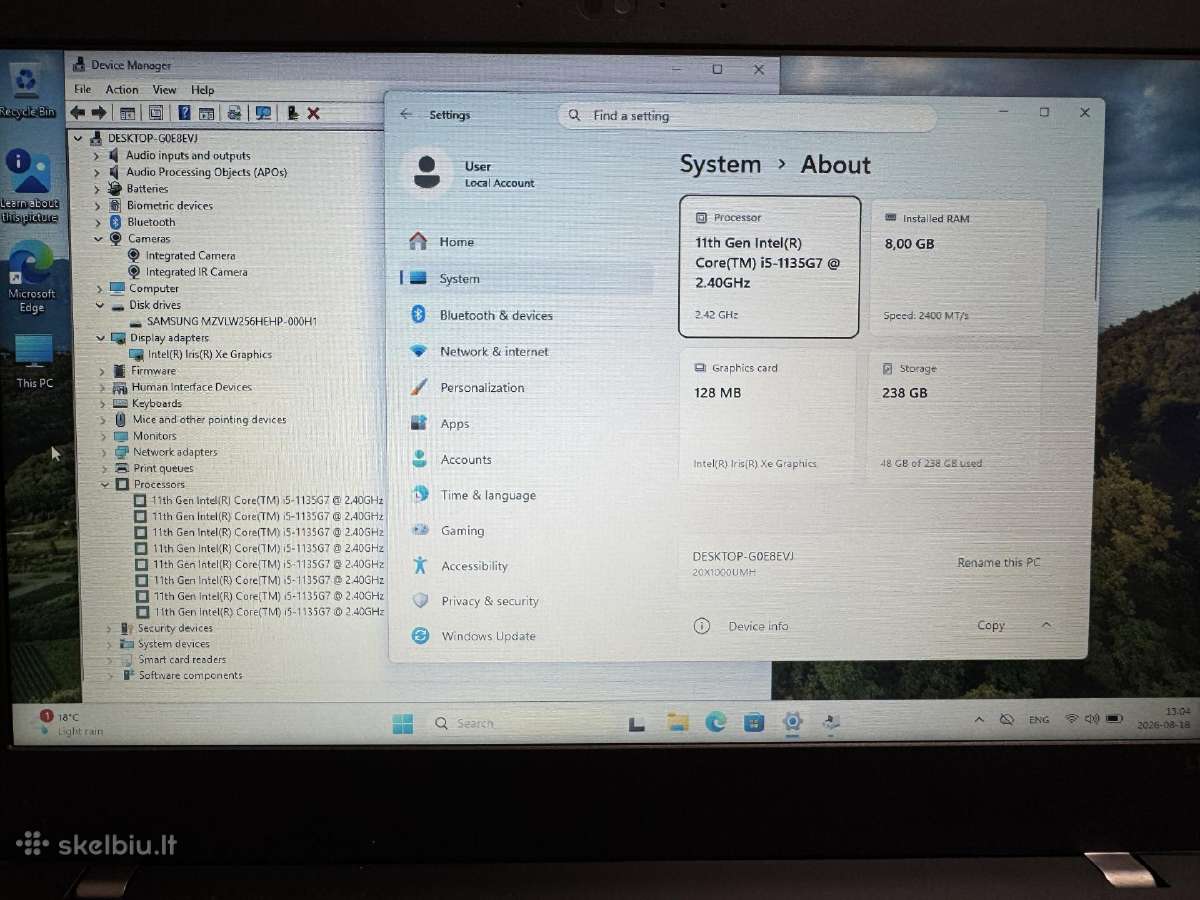1200x900 pixels.
Task: Select This PC desktop icon
Action: tap(34, 361)
